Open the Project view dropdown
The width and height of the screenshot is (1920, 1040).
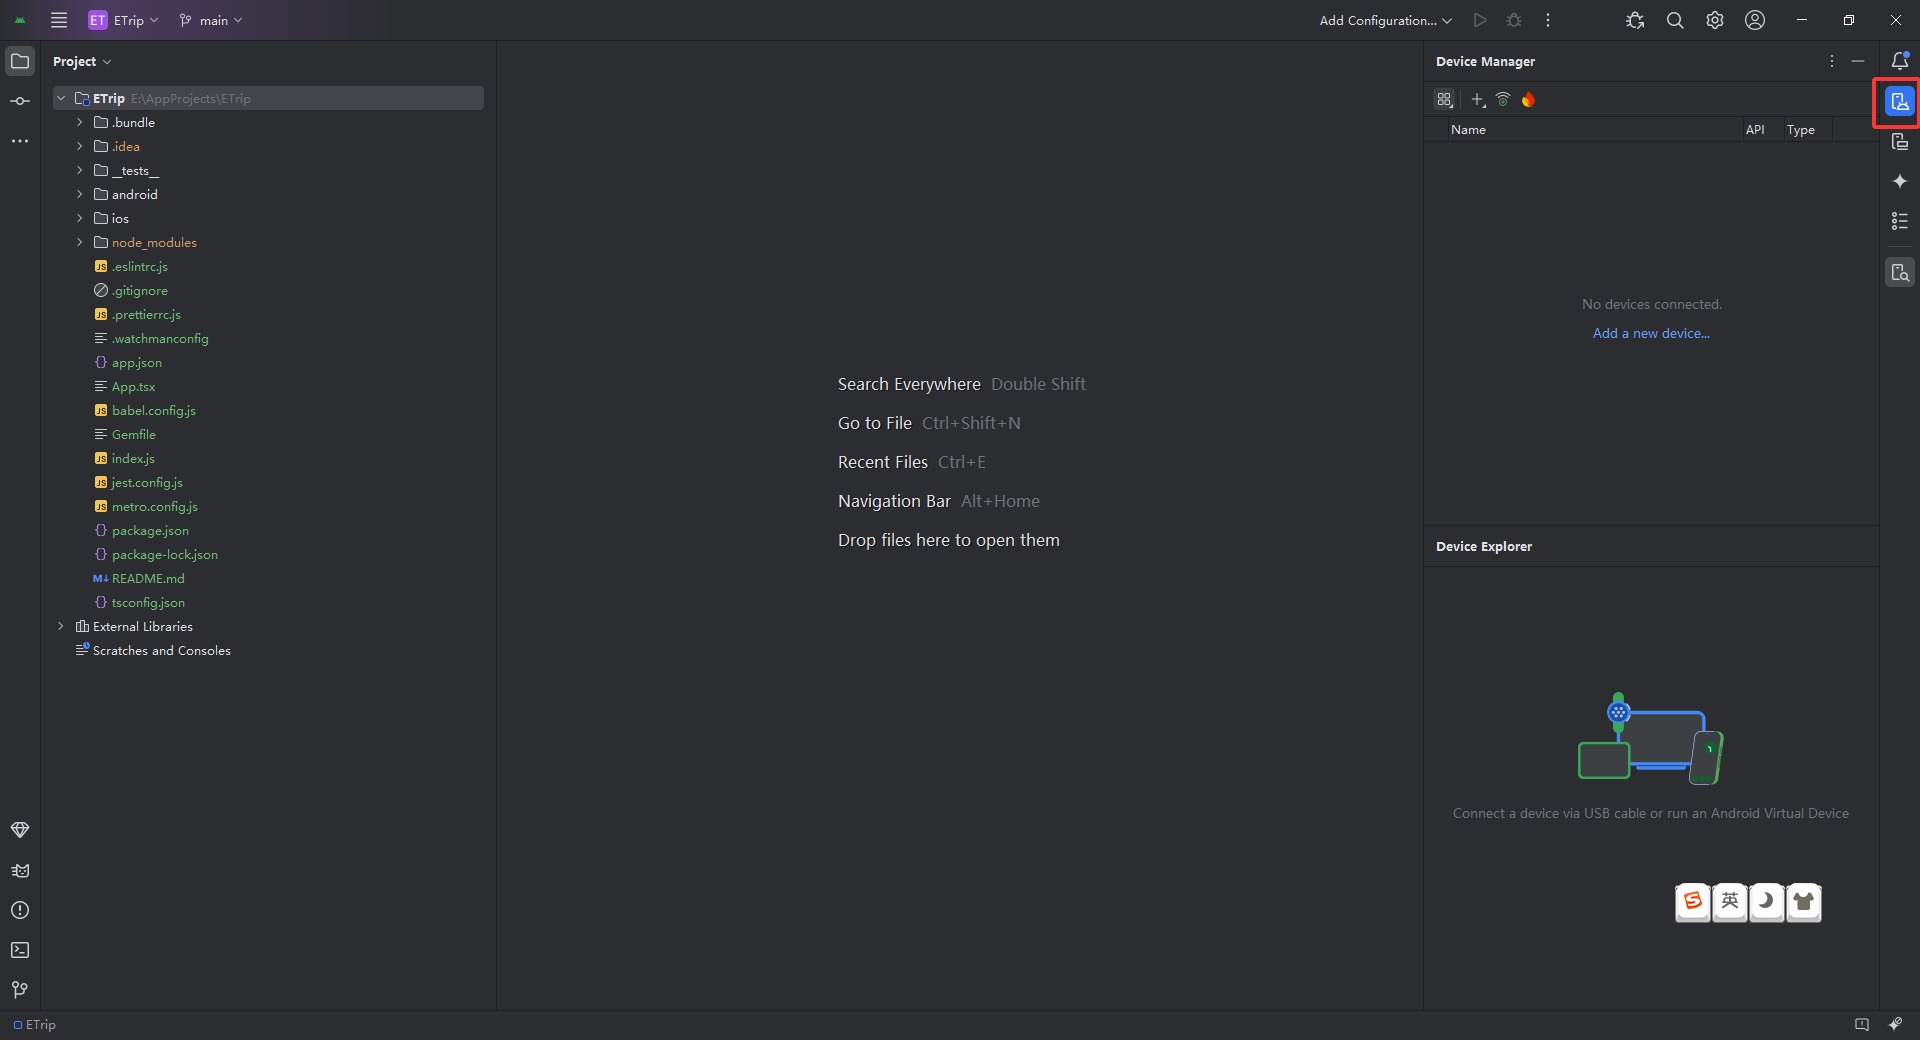tap(82, 61)
